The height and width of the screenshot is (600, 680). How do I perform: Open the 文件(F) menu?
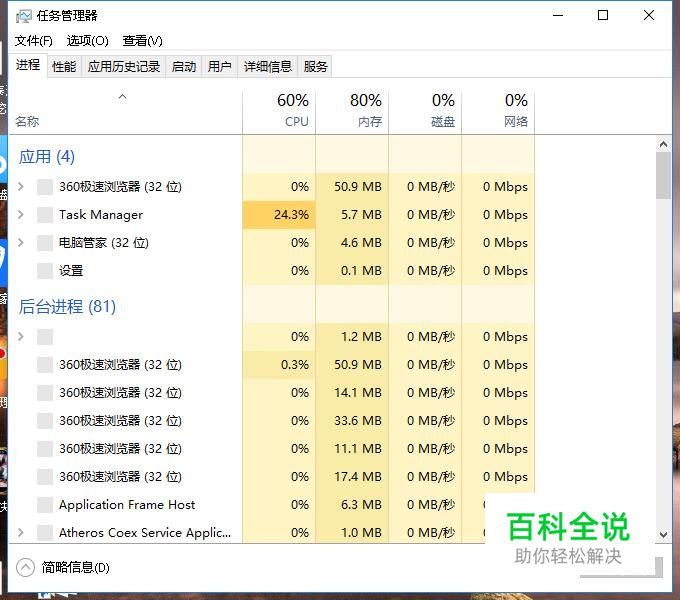[x=34, y=41]
